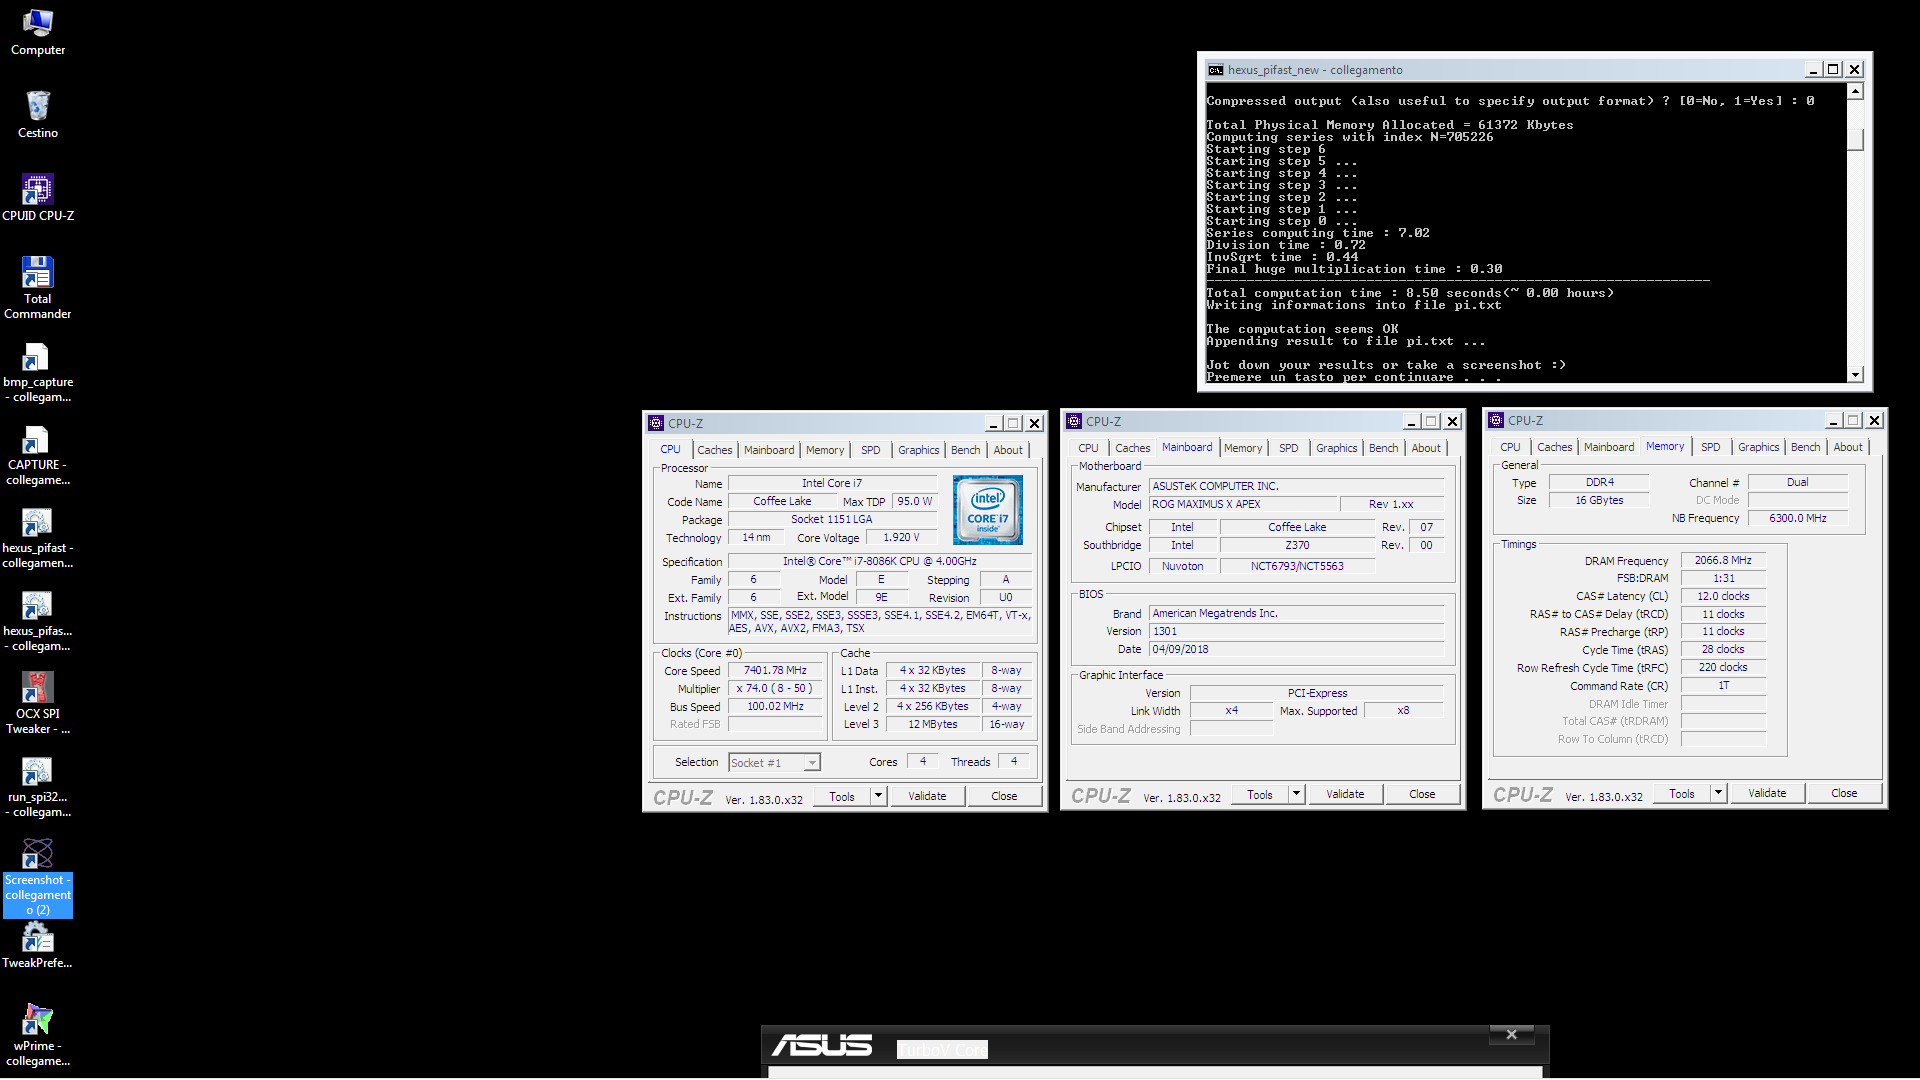This screenshot has width=1920, height=1080.
Task: Click the BIOS version 1301 field
Action: tap(1296, 631)
